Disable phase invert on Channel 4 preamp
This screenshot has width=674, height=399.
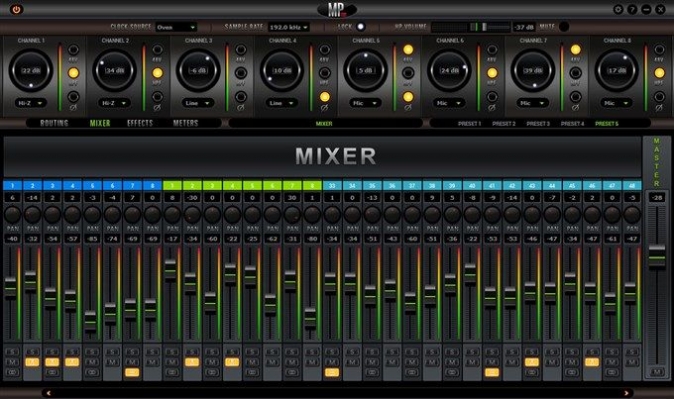point(325,97)
